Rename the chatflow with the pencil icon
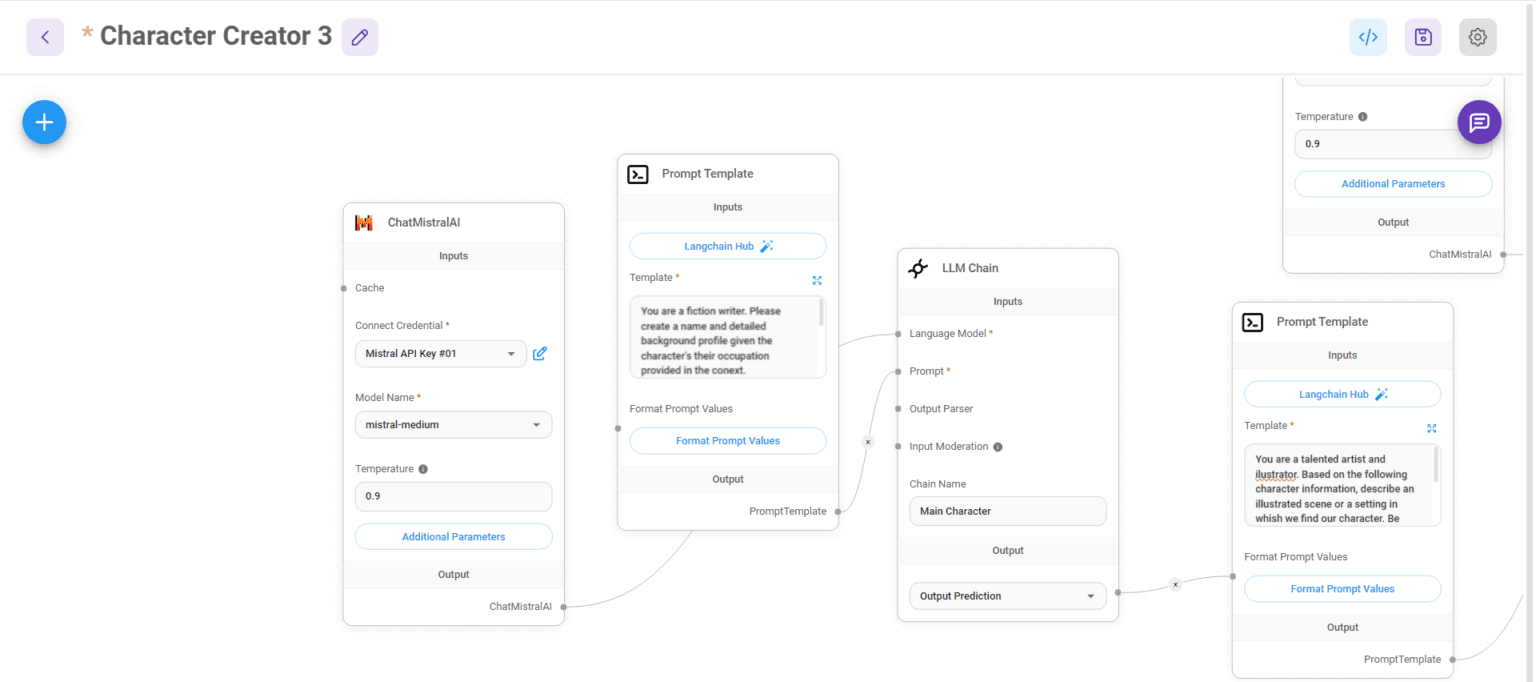 [x=359, y=36]
